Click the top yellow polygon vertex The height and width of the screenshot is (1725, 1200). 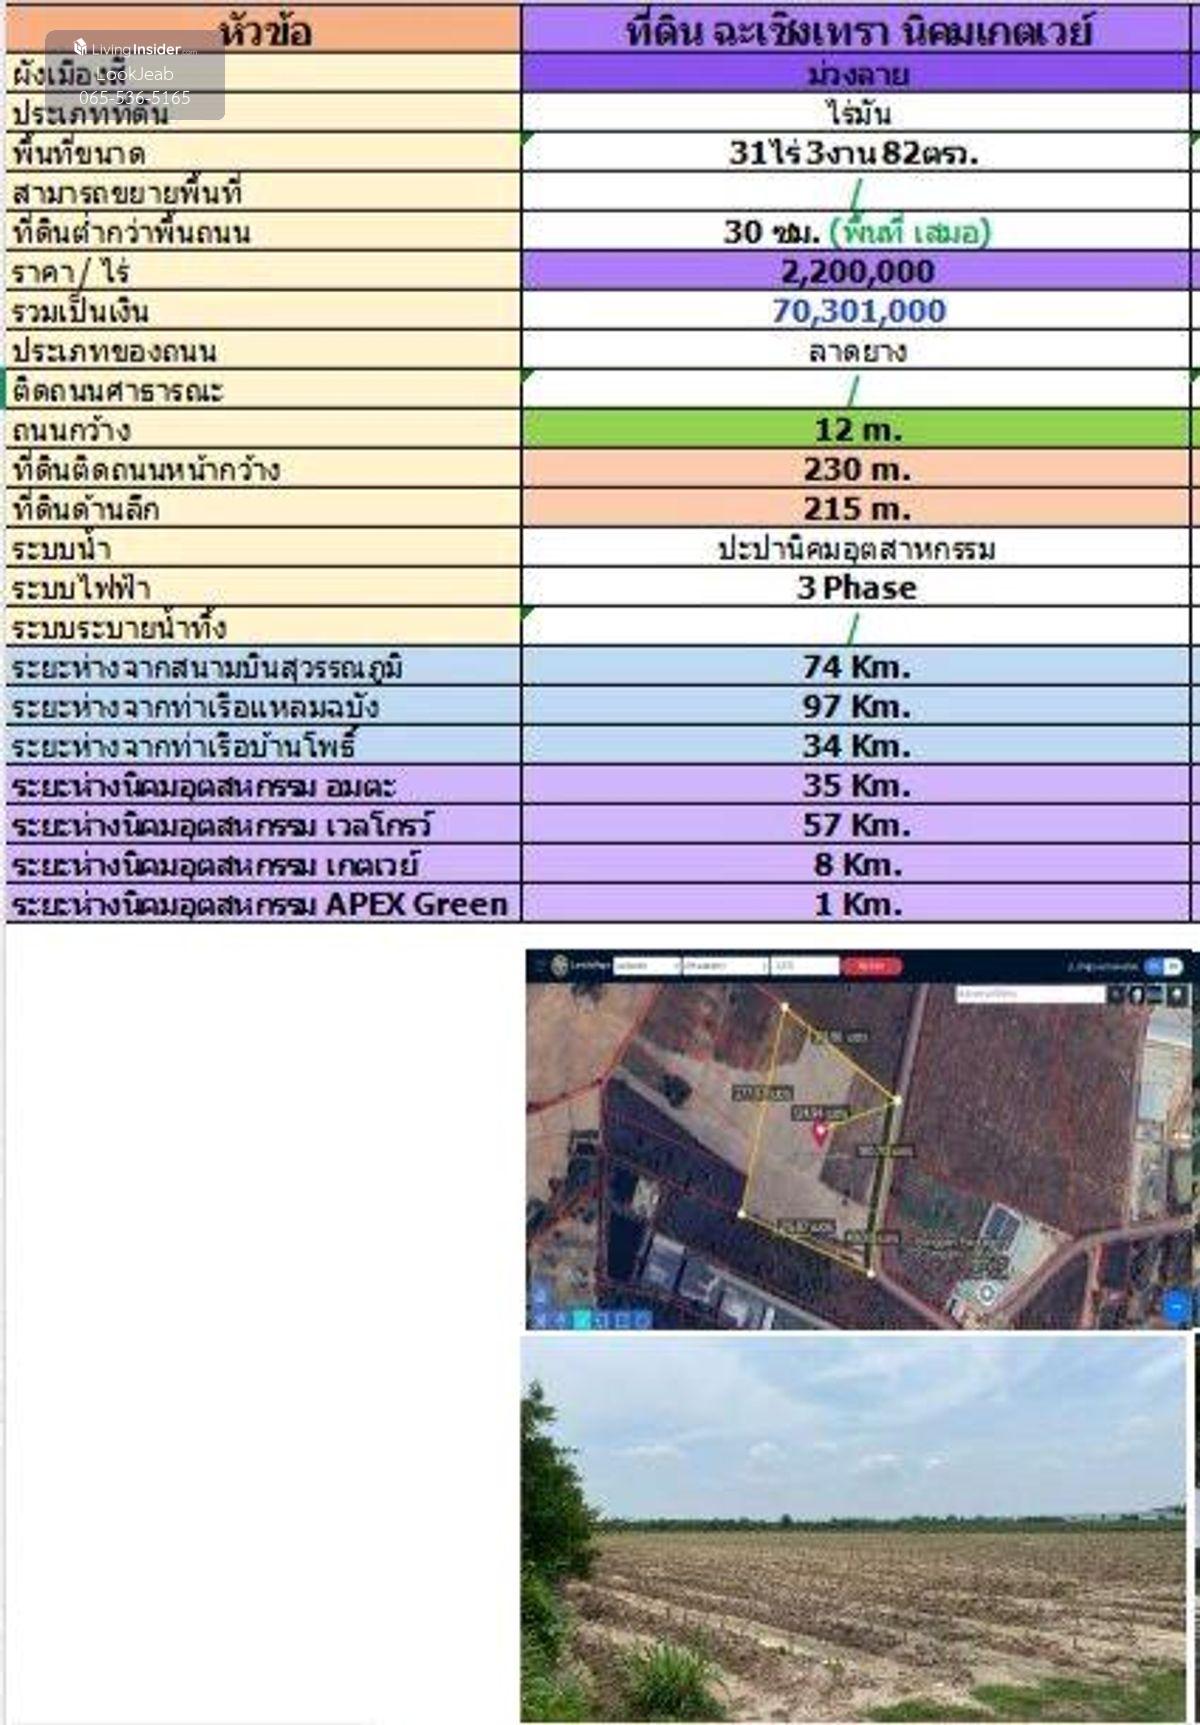[x=785, y=1007]
